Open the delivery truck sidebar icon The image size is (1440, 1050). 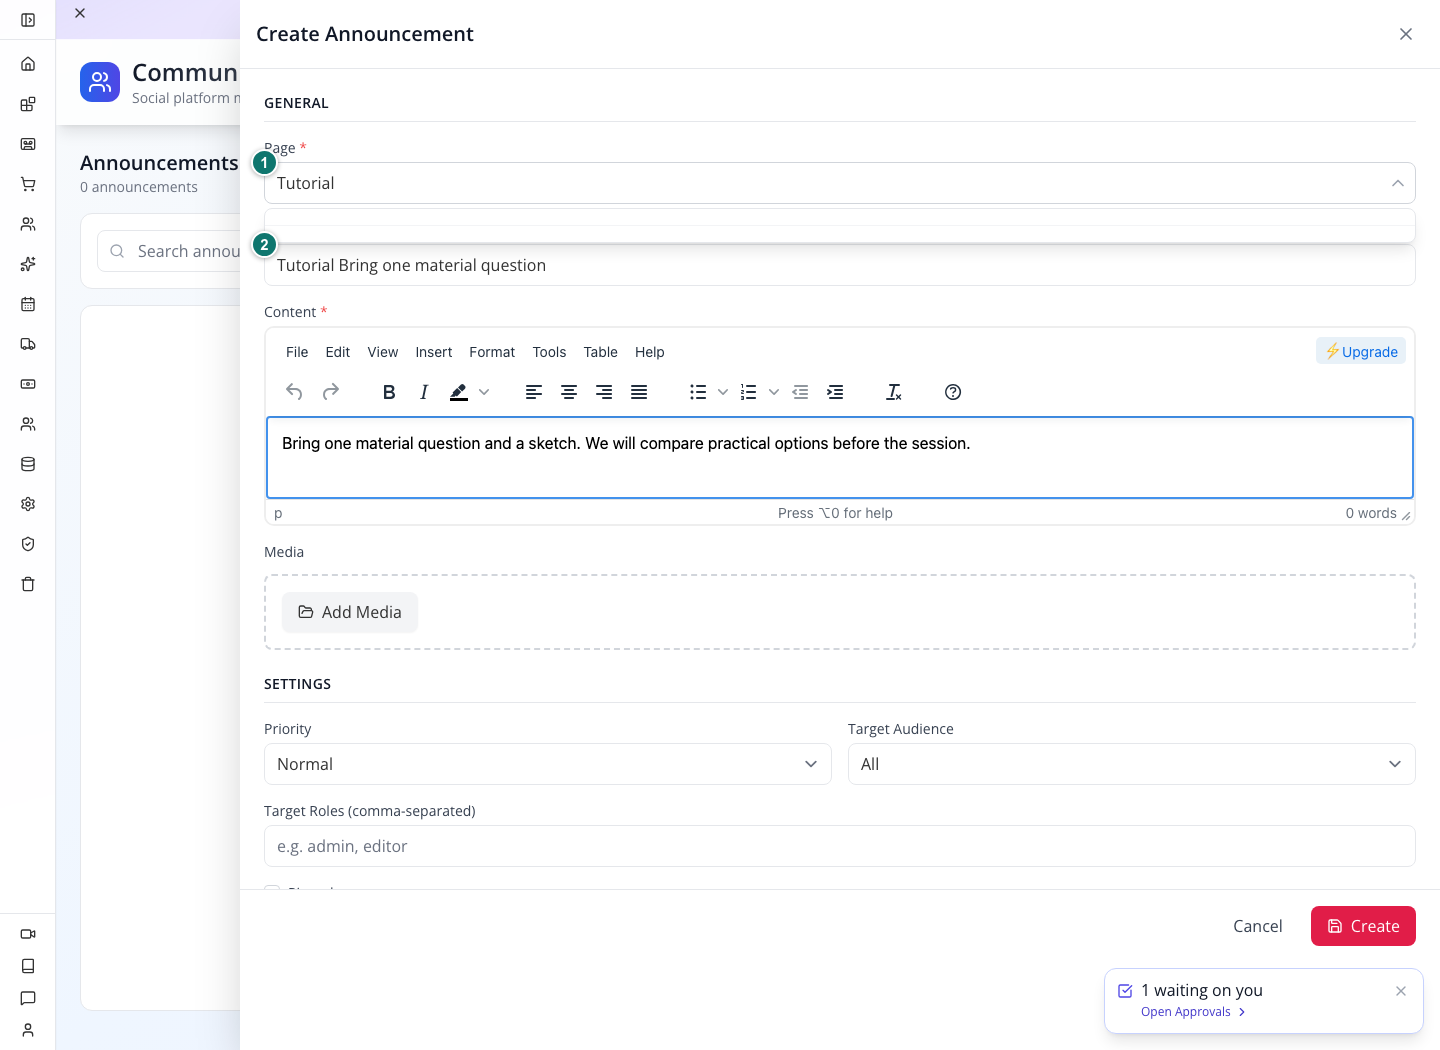click(x=28, y=344)
